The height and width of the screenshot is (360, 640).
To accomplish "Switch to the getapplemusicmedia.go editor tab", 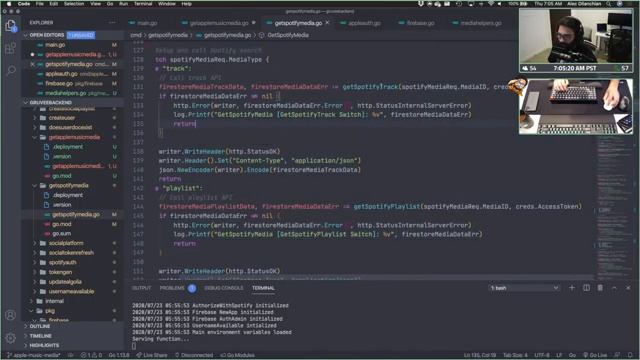I will (219, 23).
